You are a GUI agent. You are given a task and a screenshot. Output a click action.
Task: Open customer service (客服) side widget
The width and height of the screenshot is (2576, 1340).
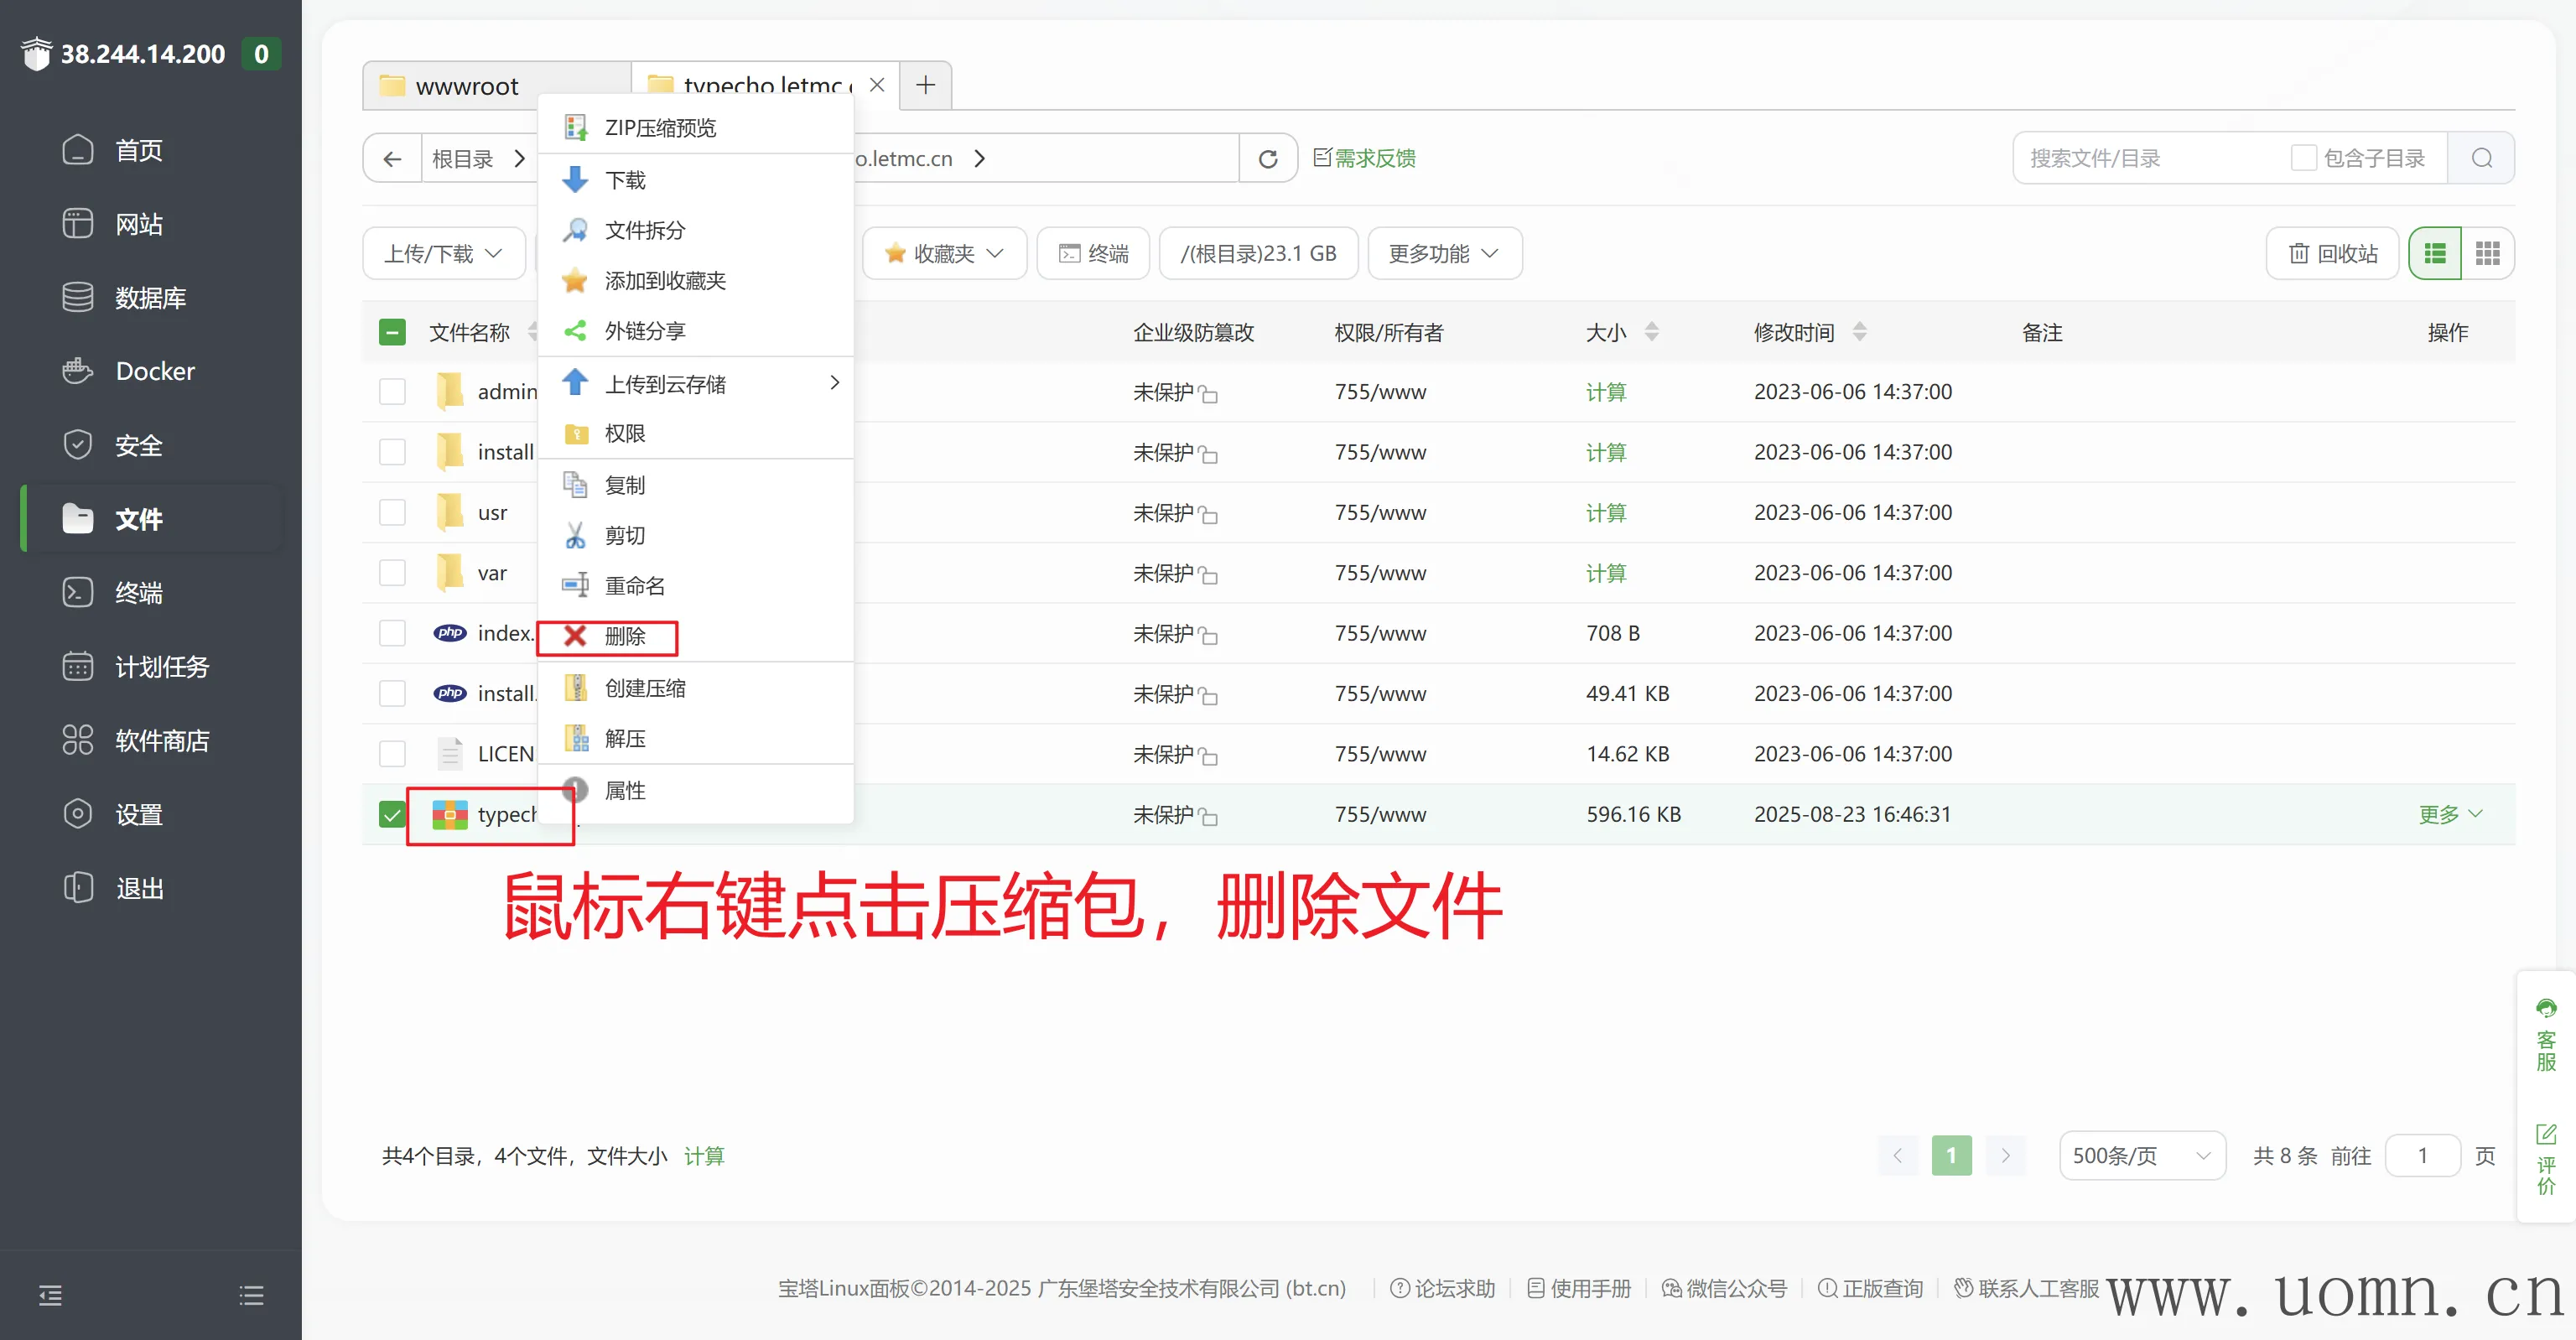2545,1035
